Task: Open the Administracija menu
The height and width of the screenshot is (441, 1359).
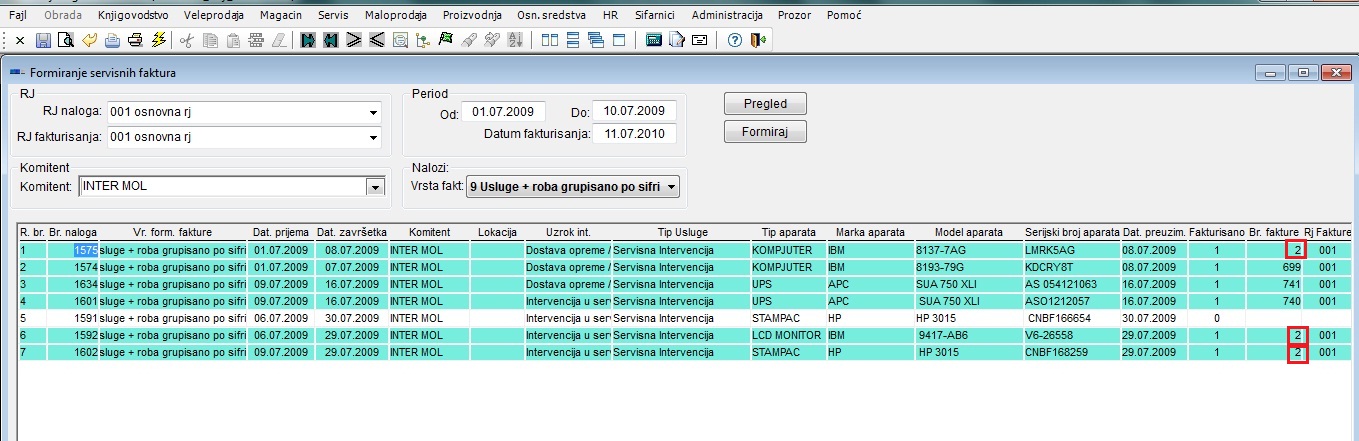Action: click(727, 16)
